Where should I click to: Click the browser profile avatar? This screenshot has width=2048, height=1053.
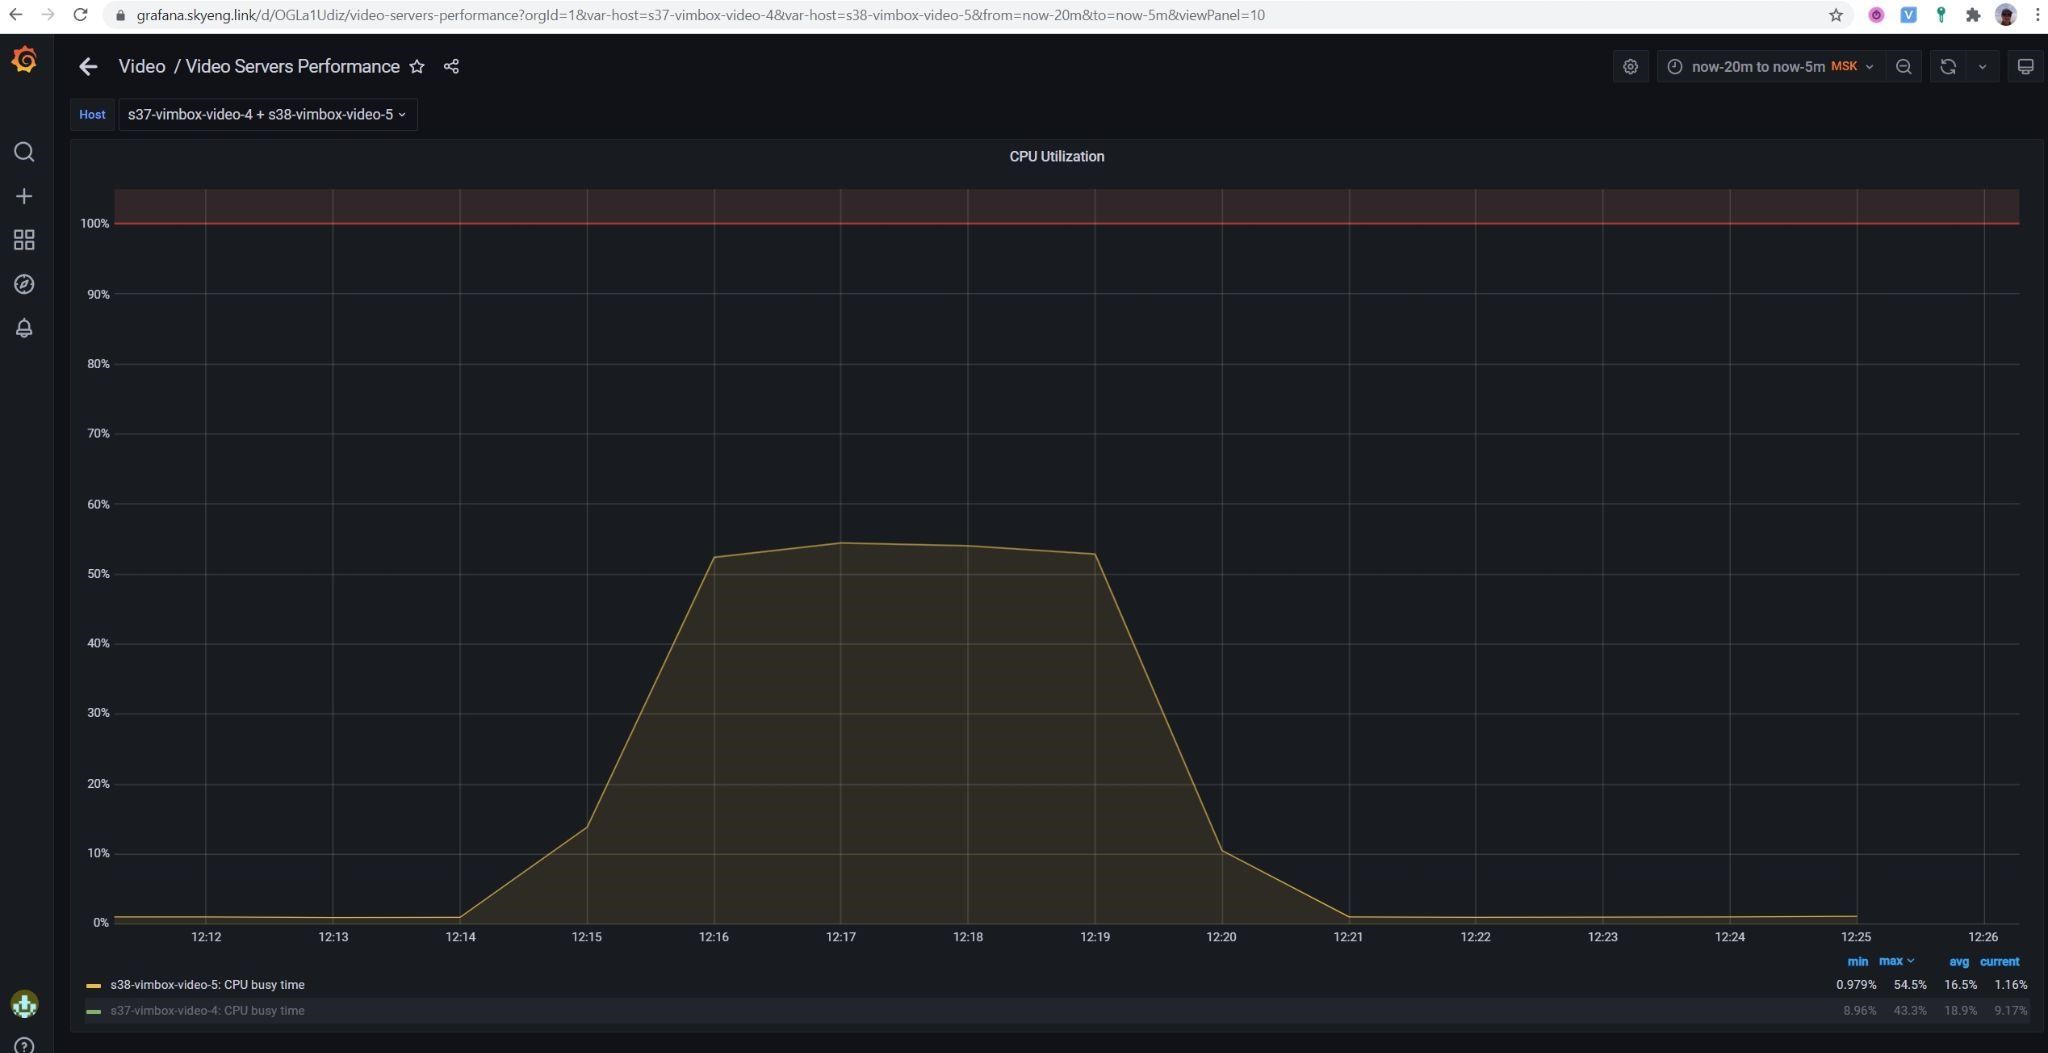click(x=2005, y=15)
